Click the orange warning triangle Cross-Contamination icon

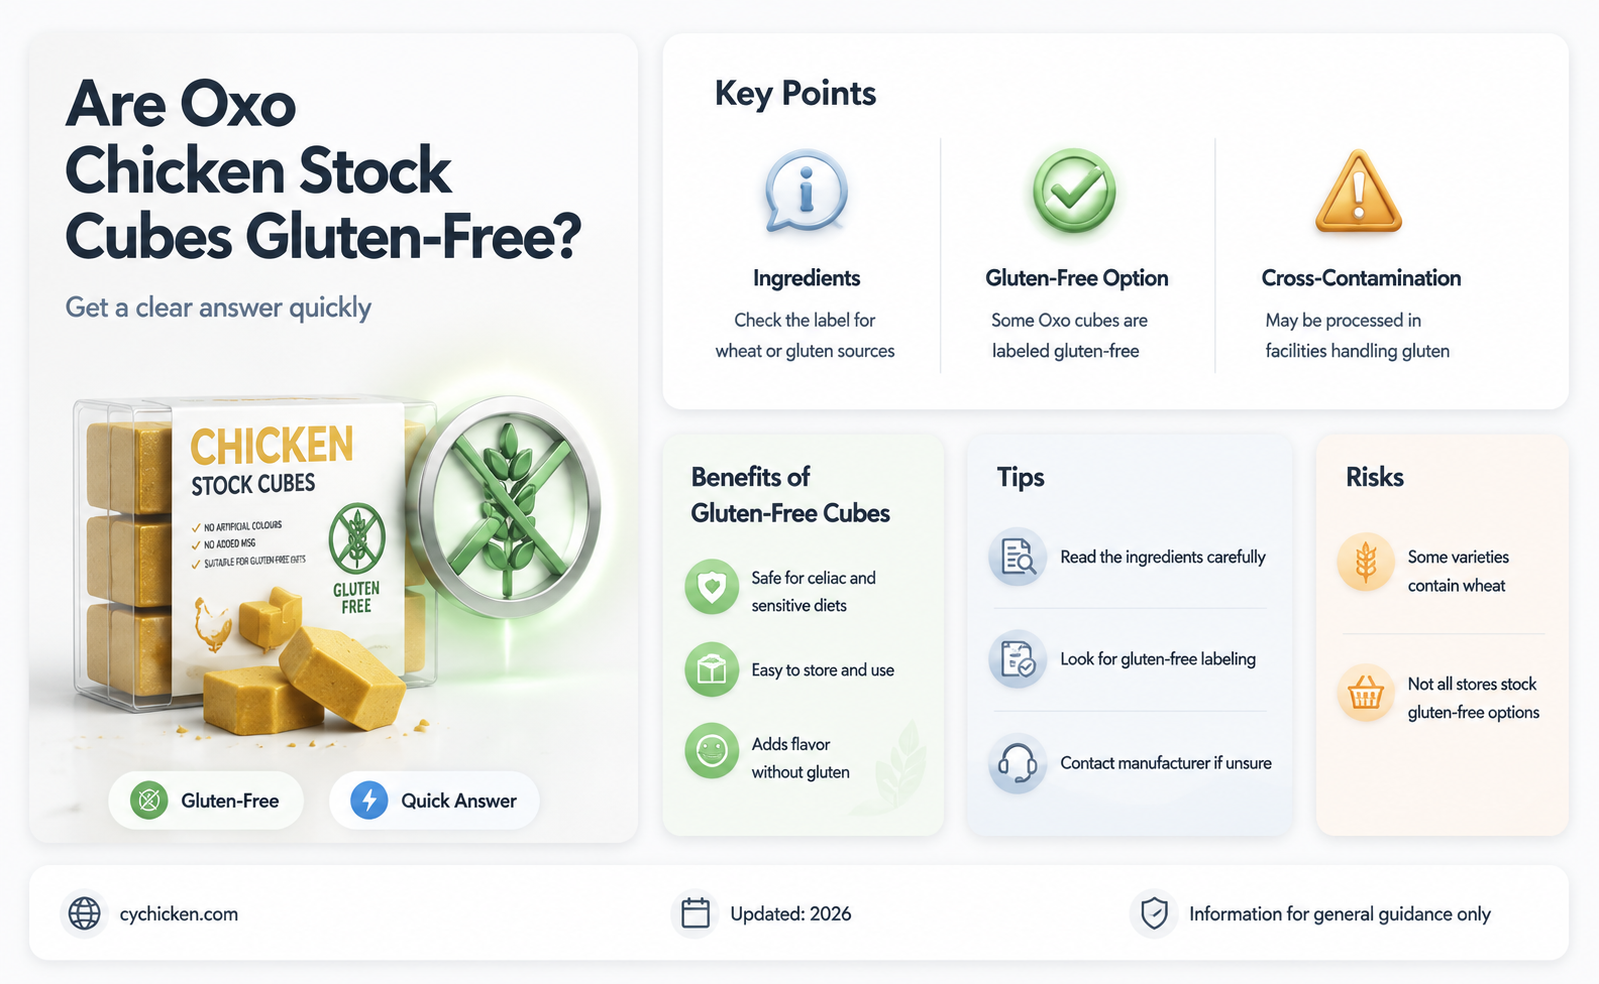pyautogui.click(x=1358, y=192)
